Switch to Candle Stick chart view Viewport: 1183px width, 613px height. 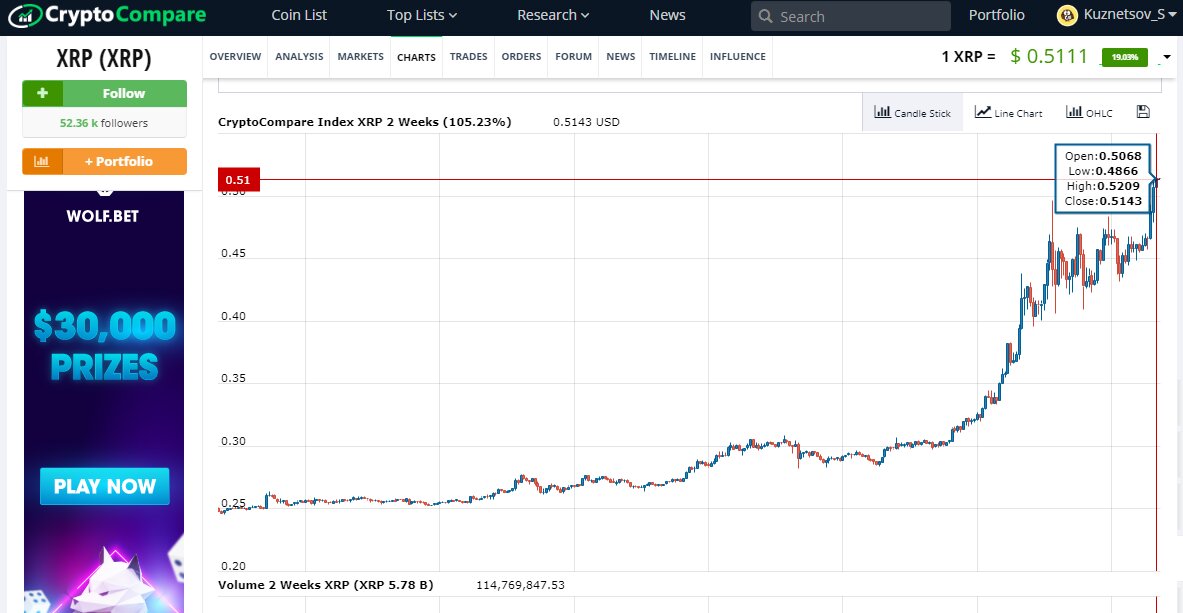point(912,112)
